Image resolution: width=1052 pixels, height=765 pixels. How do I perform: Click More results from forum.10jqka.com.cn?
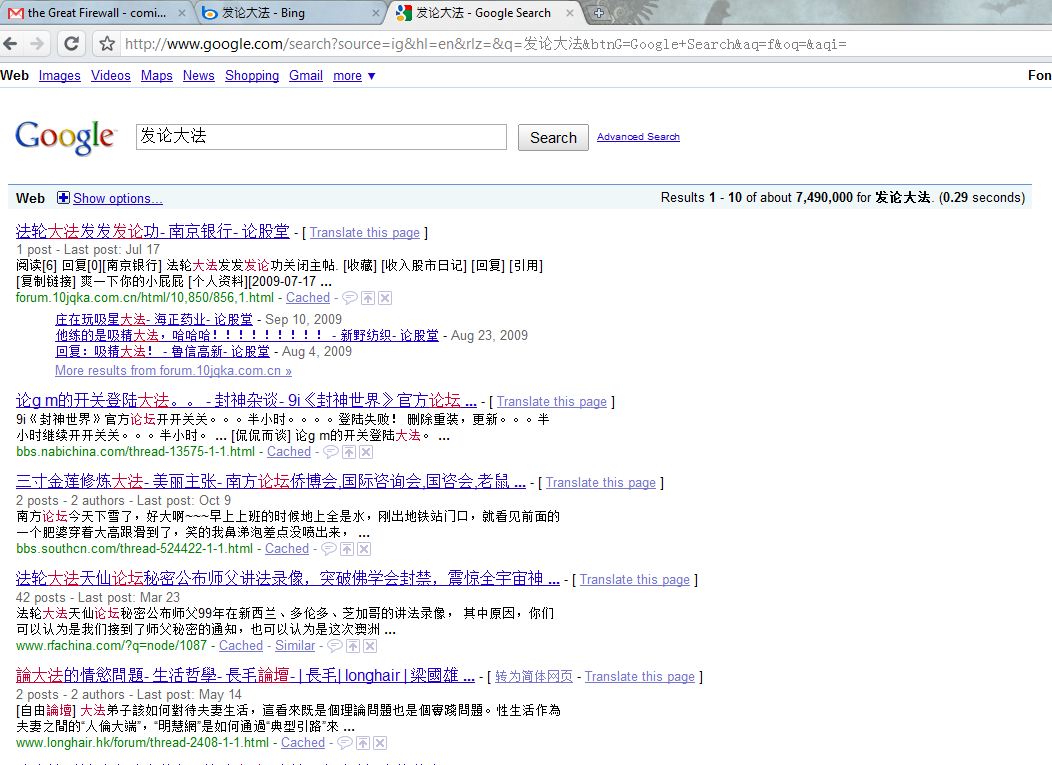point(173,370)
